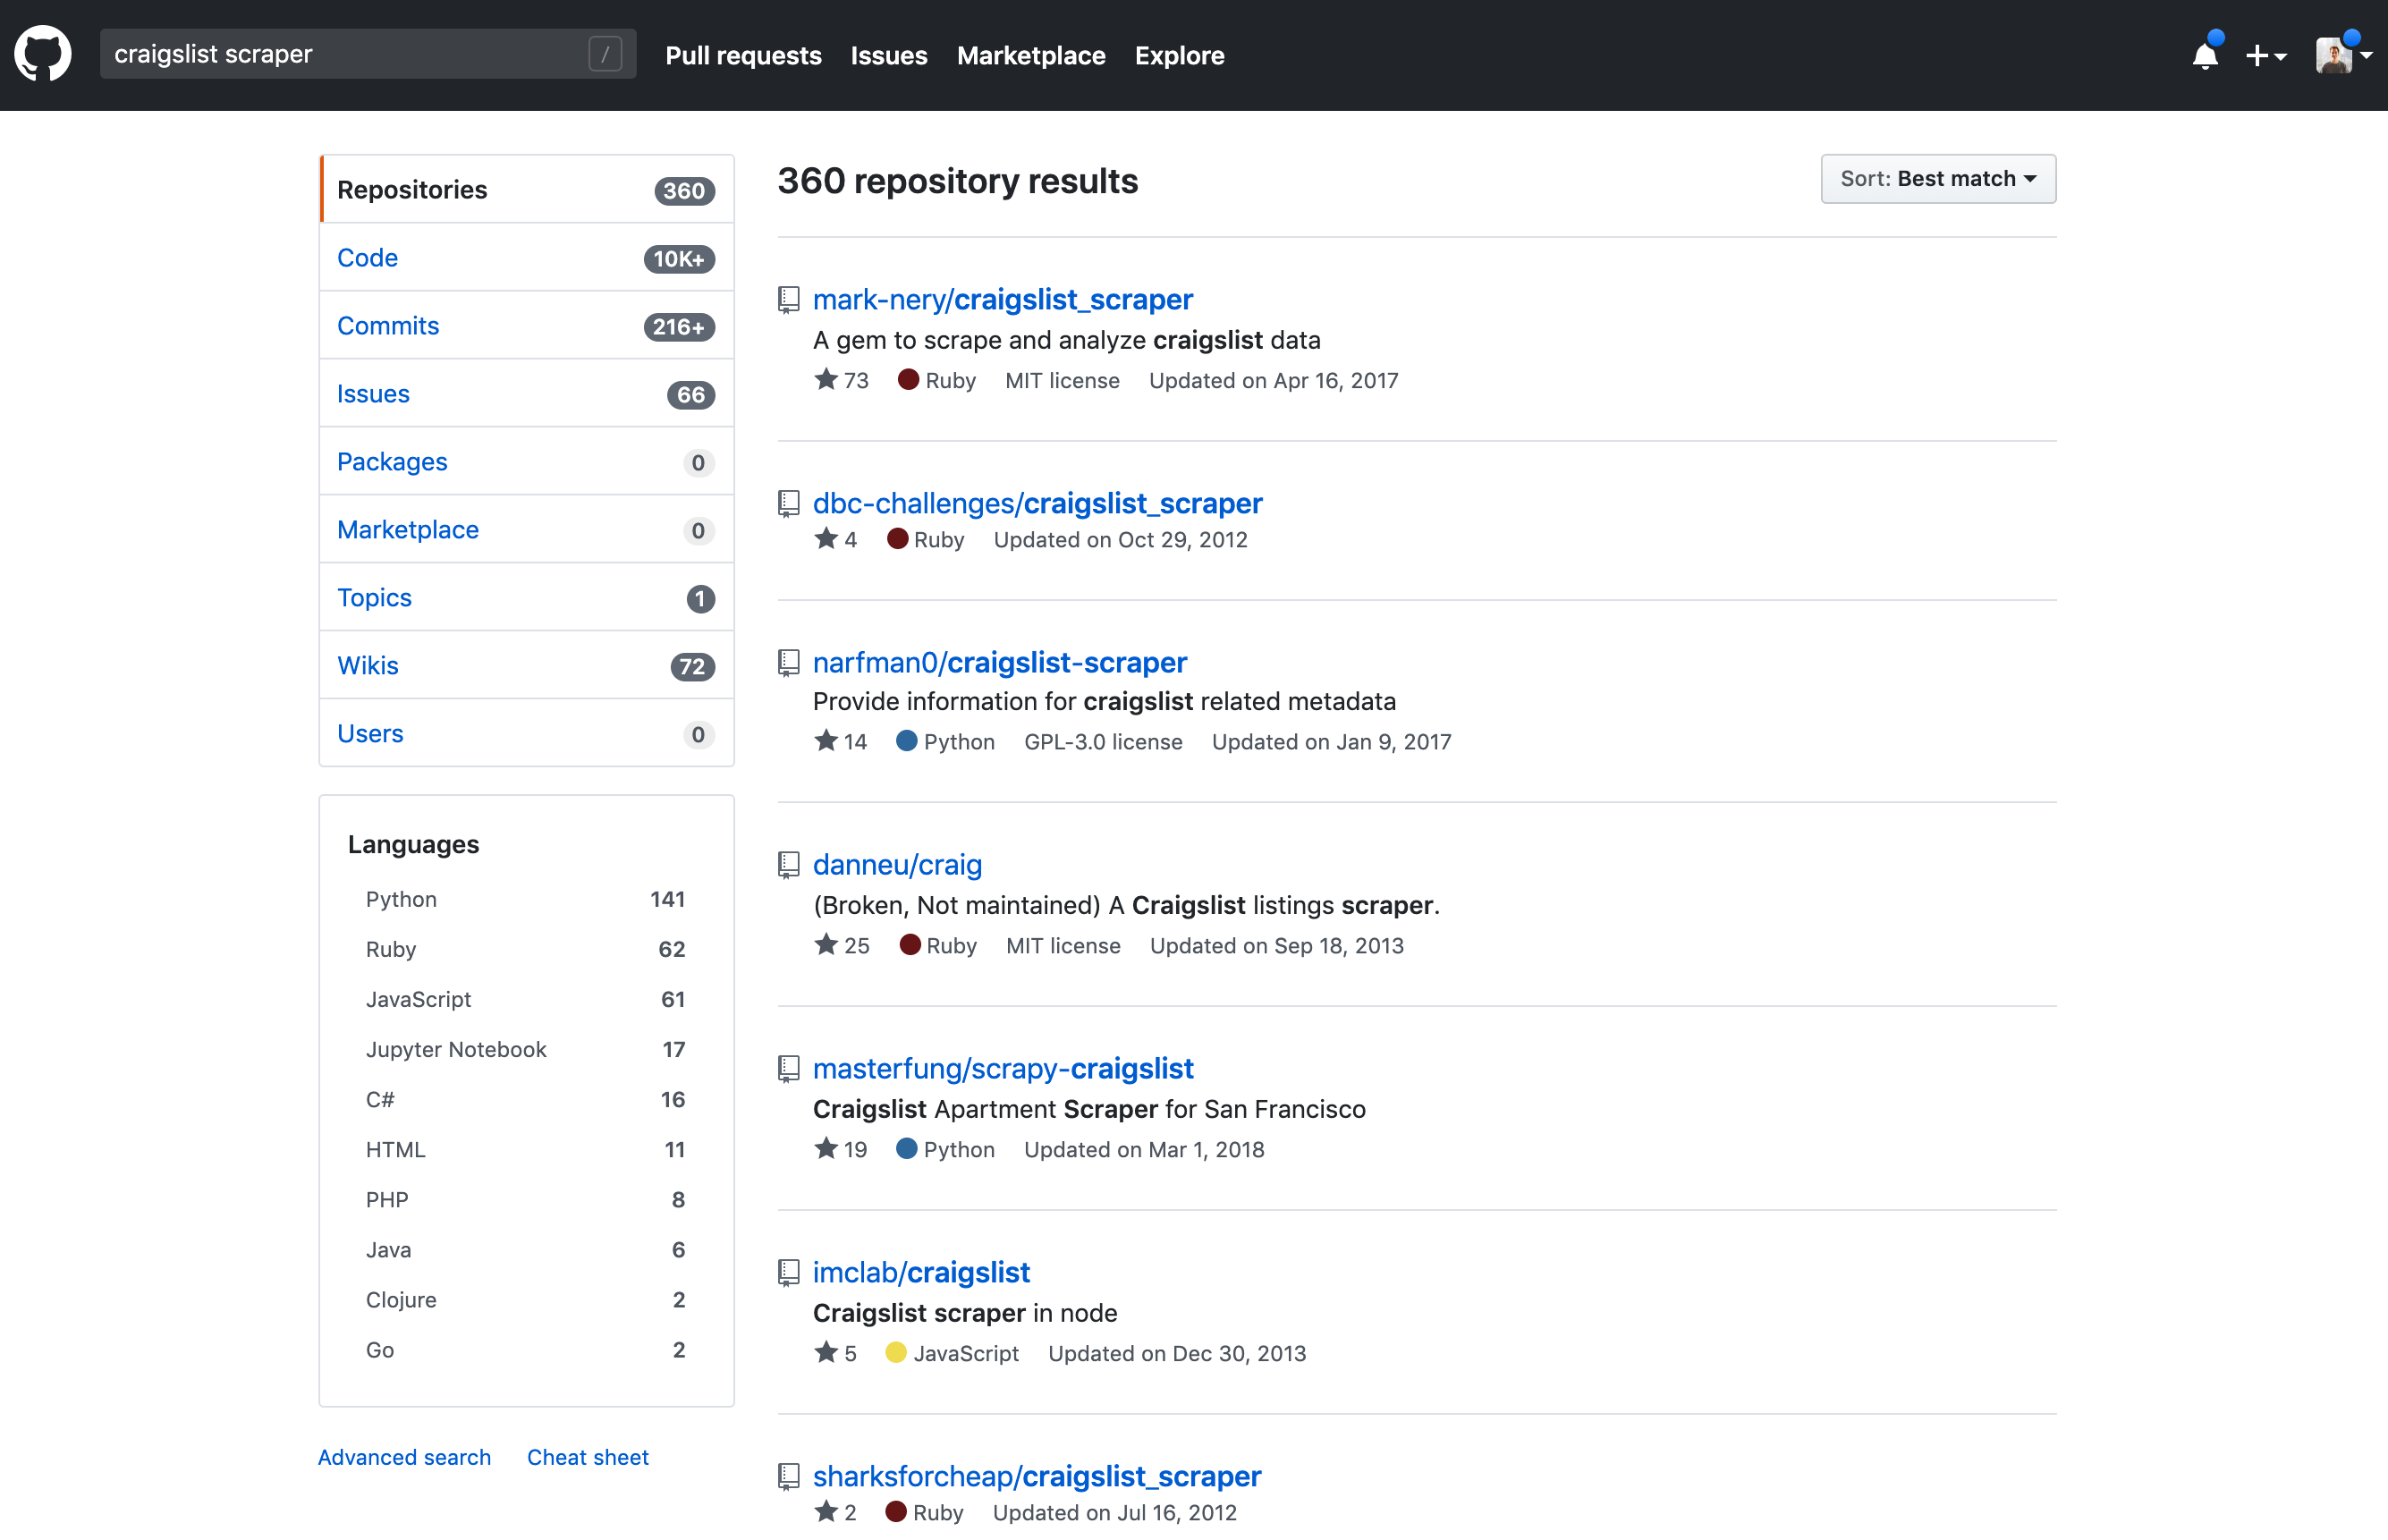Screen dimensions: 2388x1540
Task: Open sharksforcheap/craigslist_scraper repository
Action: coord(1037,1476)
